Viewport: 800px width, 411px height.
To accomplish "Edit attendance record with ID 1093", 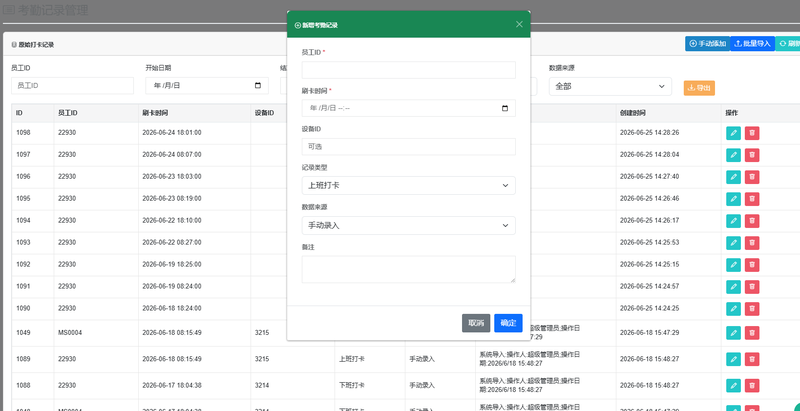I will [x=733, y=243].
